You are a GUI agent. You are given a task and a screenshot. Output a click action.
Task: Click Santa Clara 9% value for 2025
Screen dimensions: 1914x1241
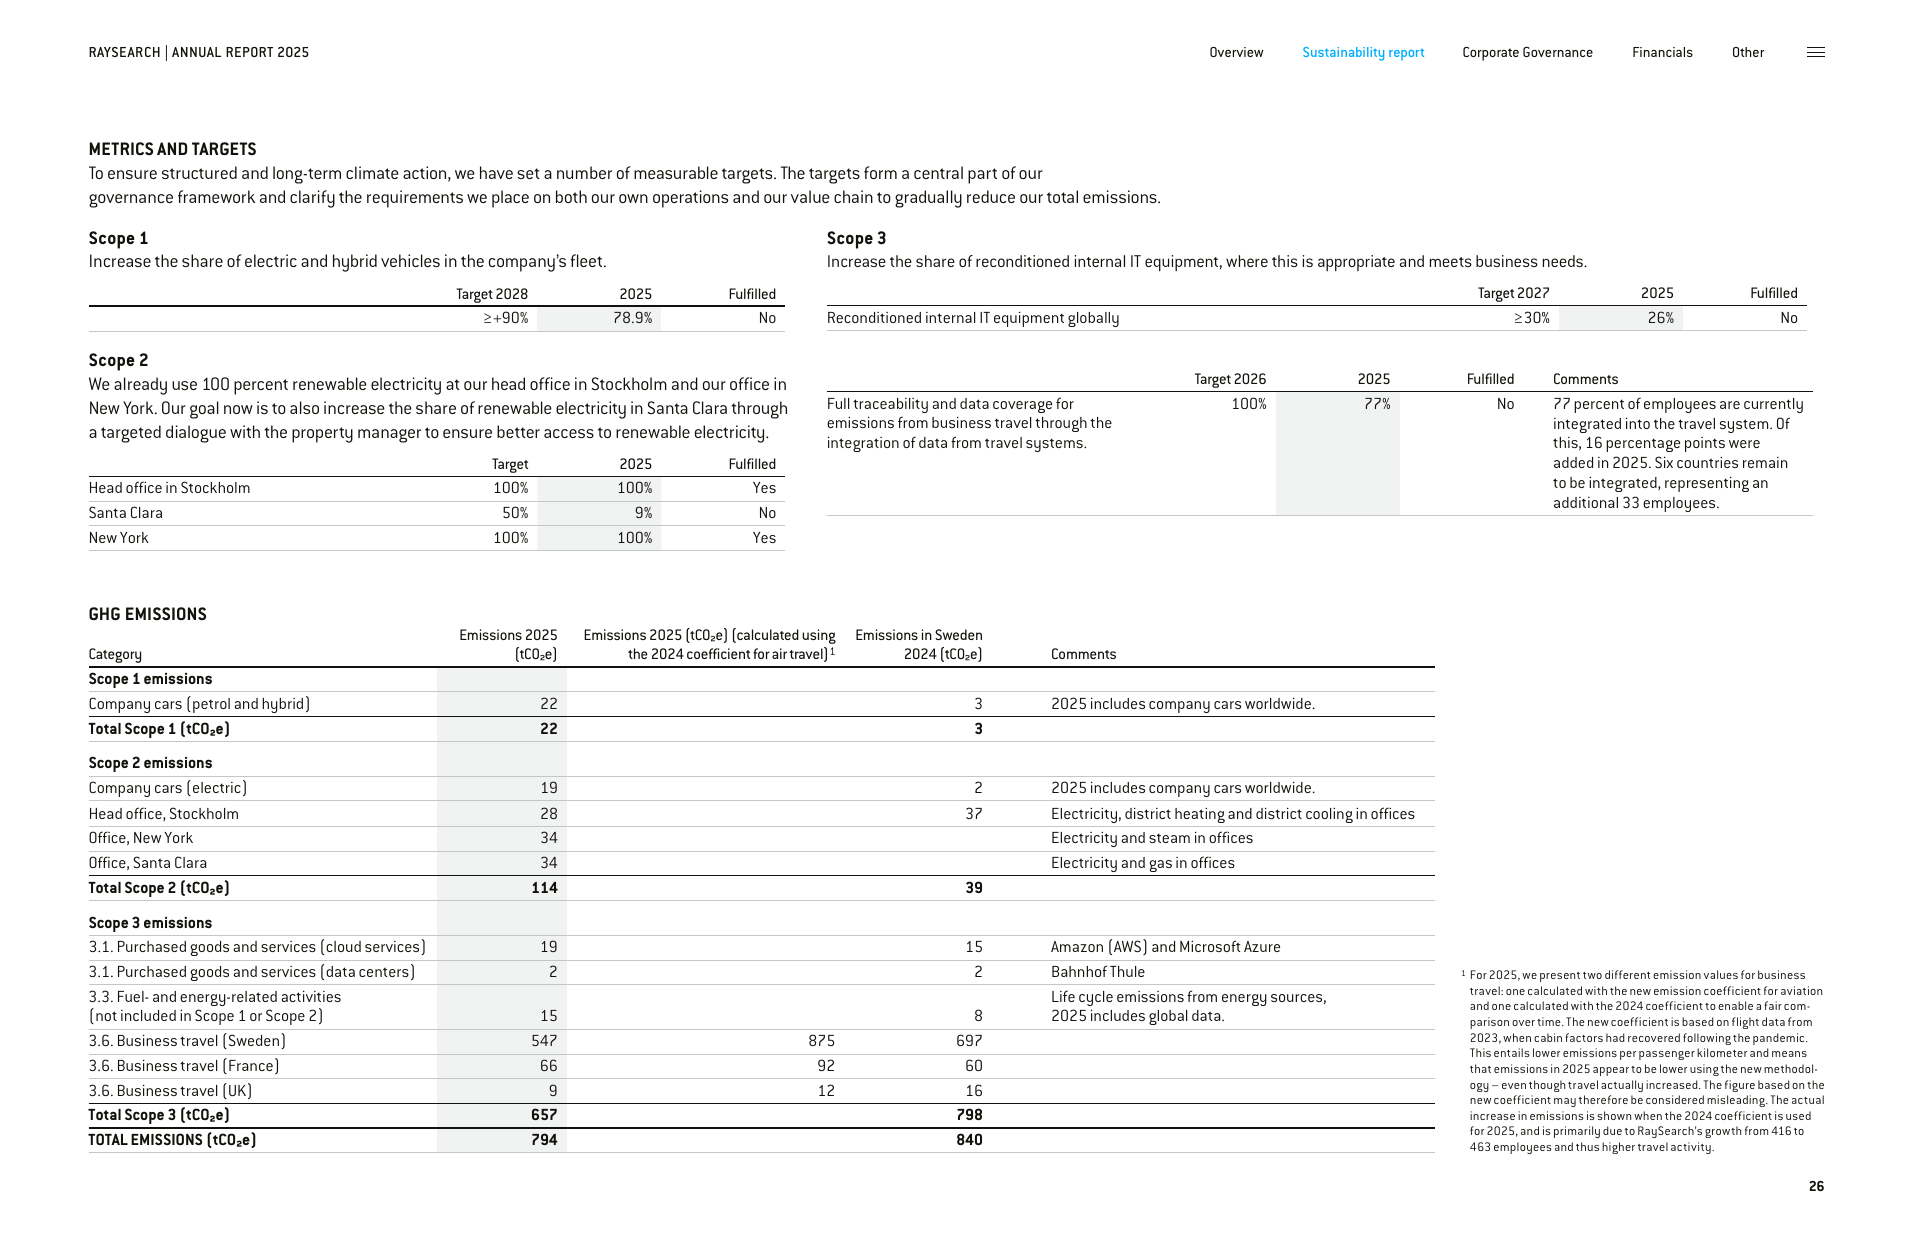click(x=643, y=513)
